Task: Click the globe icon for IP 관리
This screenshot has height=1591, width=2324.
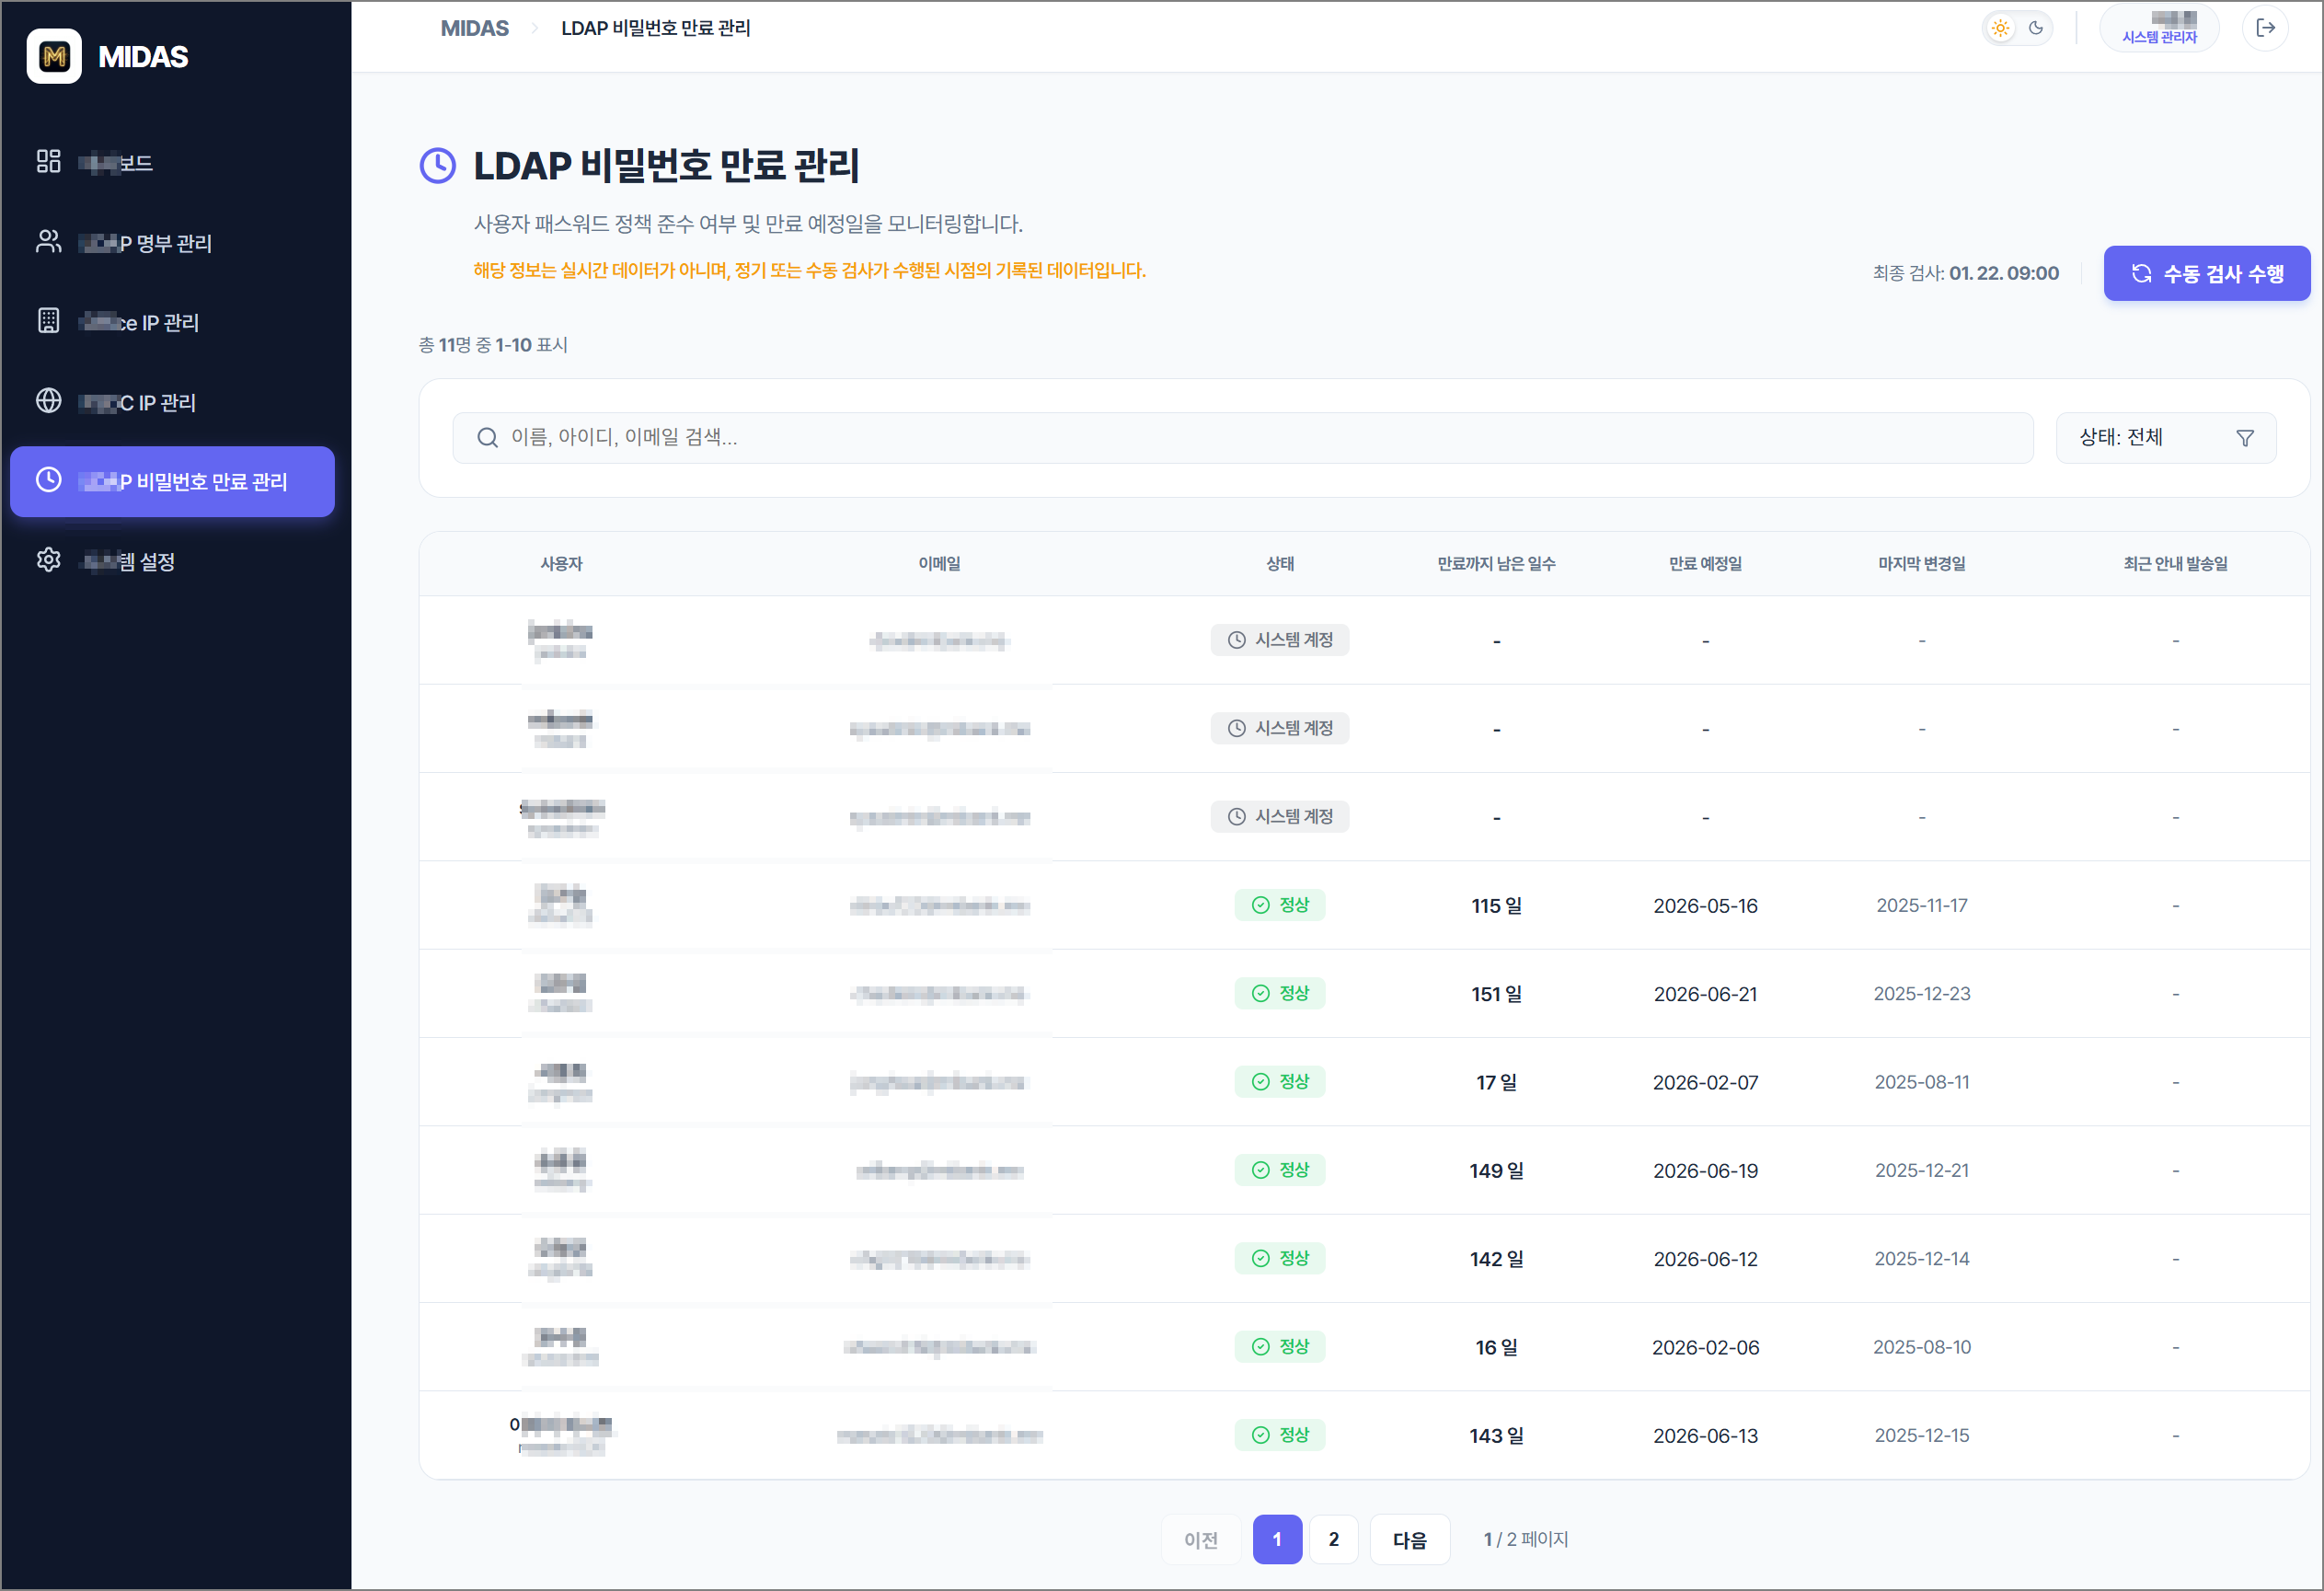Action: pyautogui.click(x=48, y=401)
